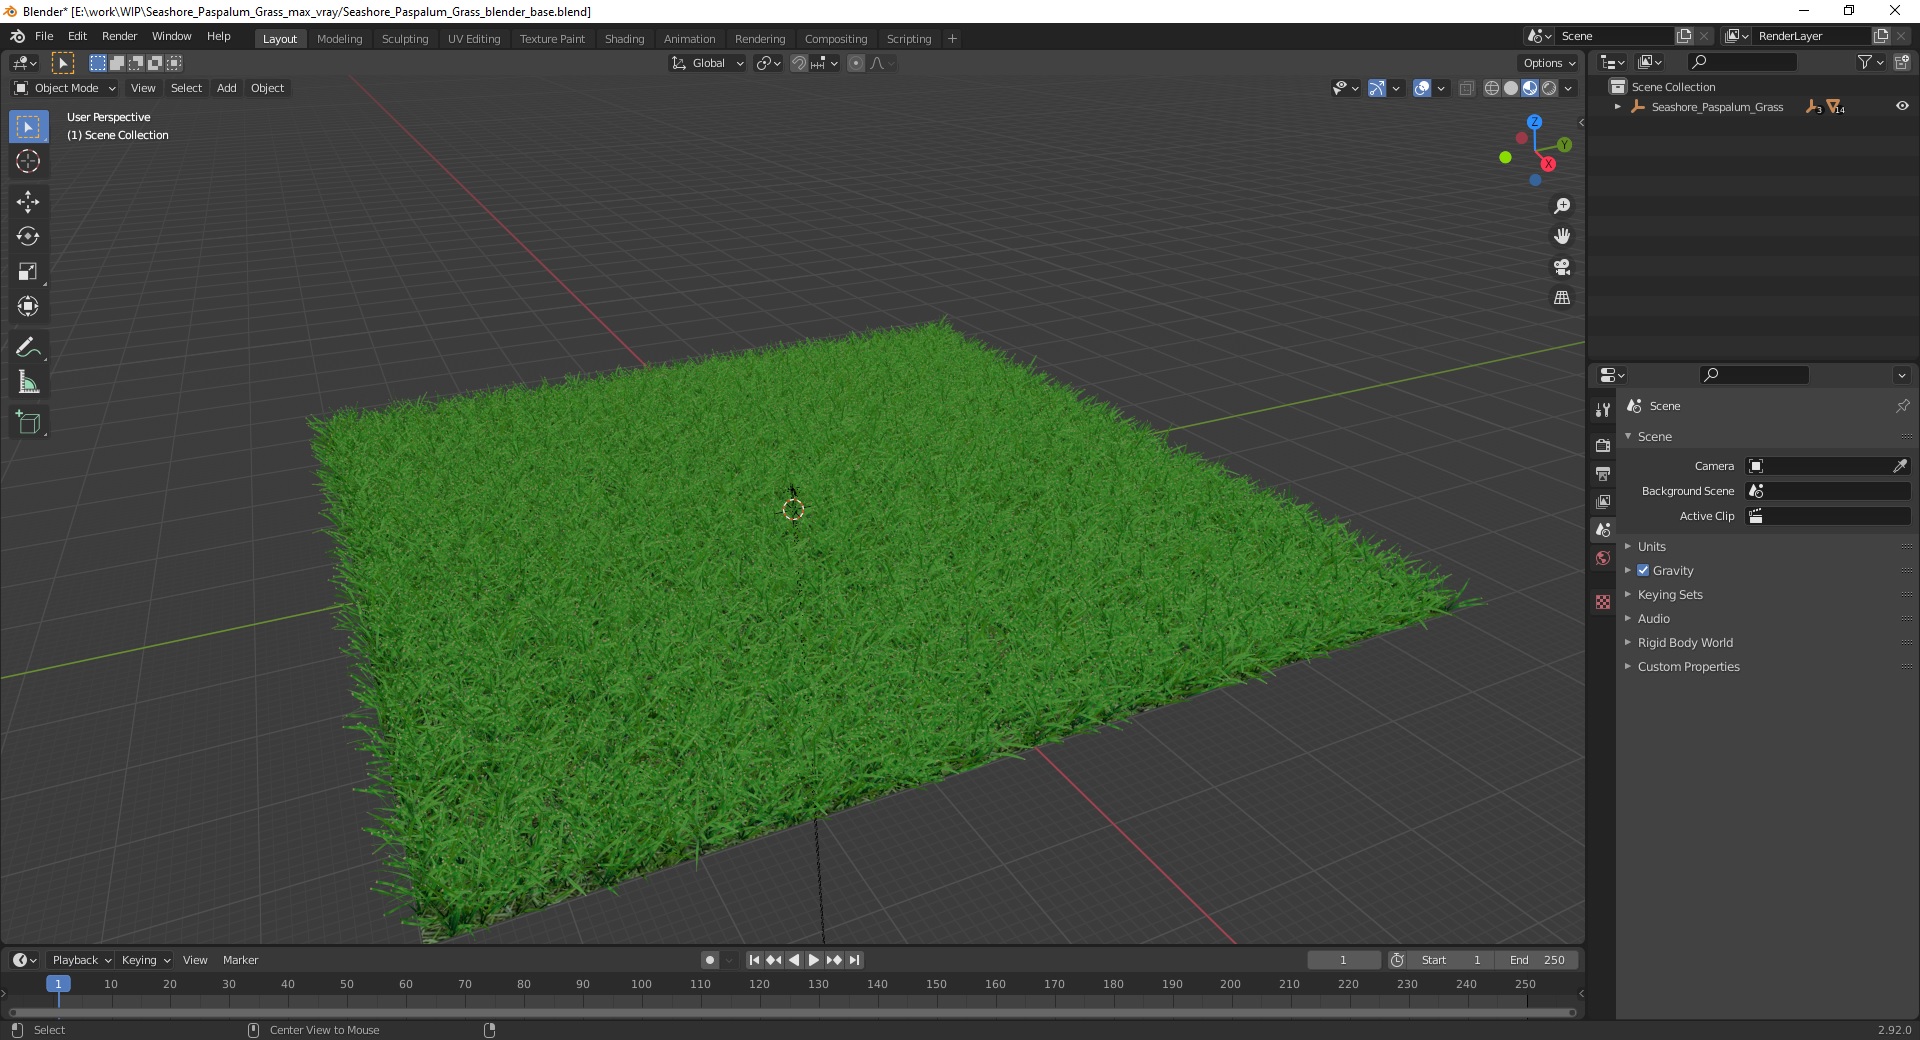
Task: Add a new collection in the outliner
Action: (1902, 62)
